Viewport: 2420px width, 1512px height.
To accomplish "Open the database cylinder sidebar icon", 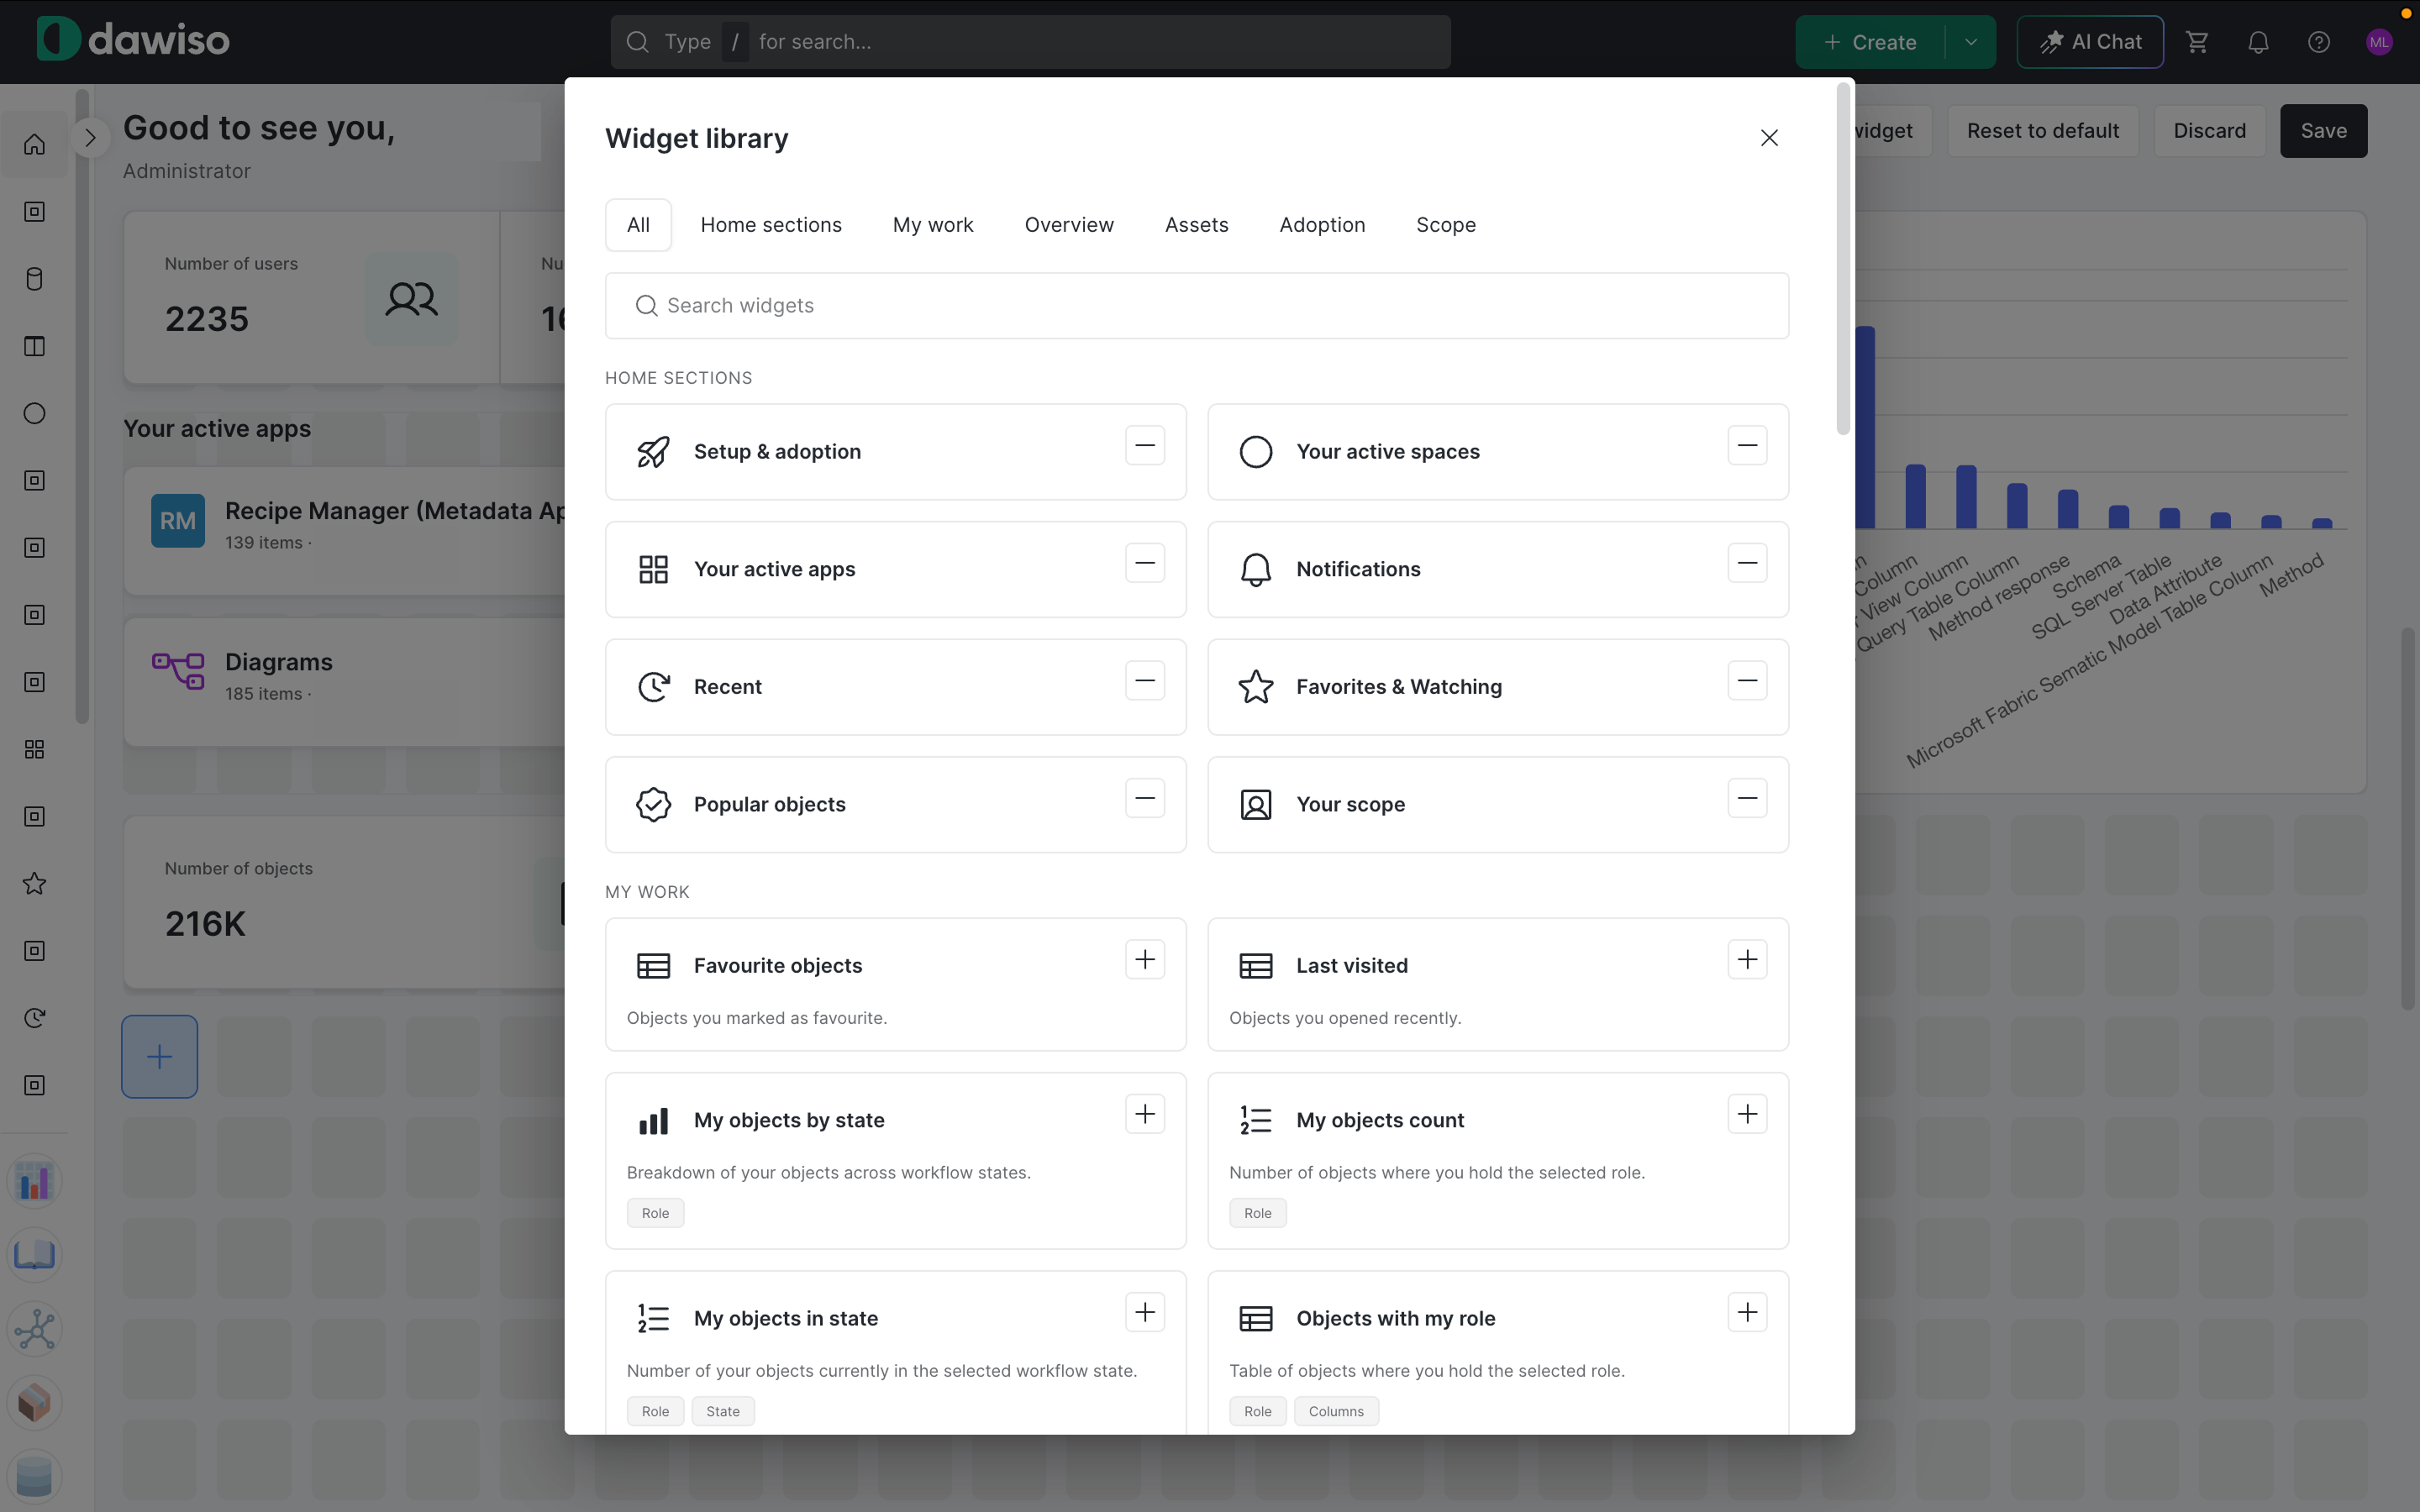I will (35, 279).
